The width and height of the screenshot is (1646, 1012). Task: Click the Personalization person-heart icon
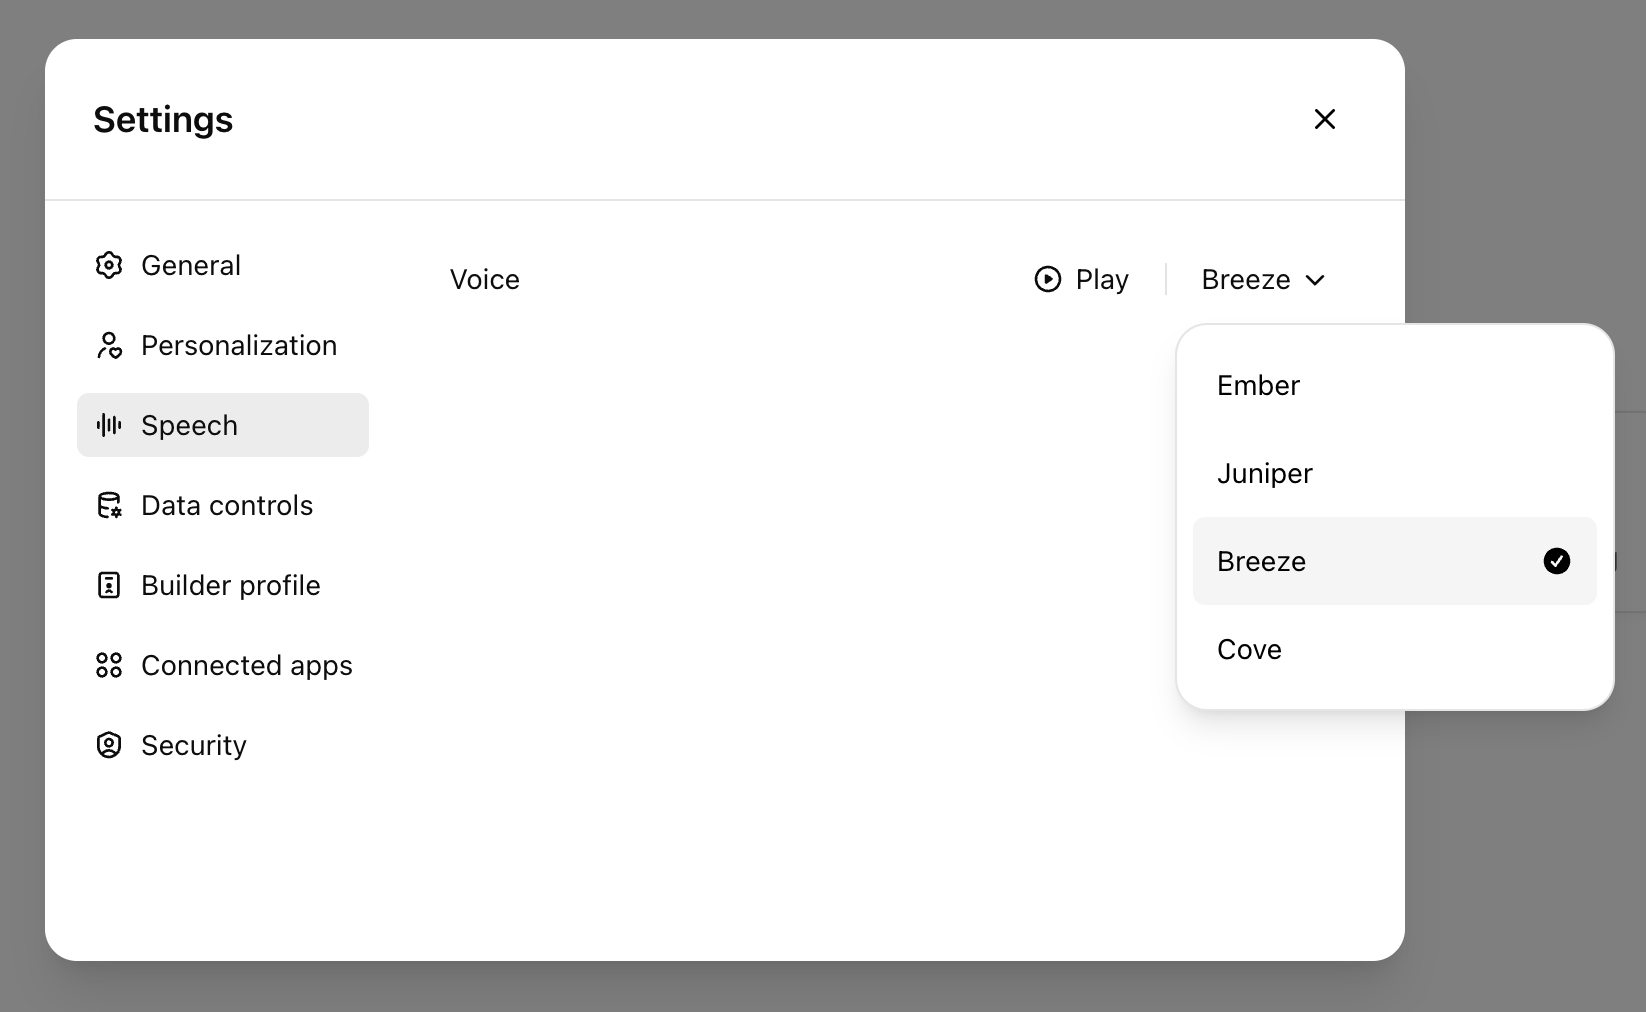click(x=109, y=345)
